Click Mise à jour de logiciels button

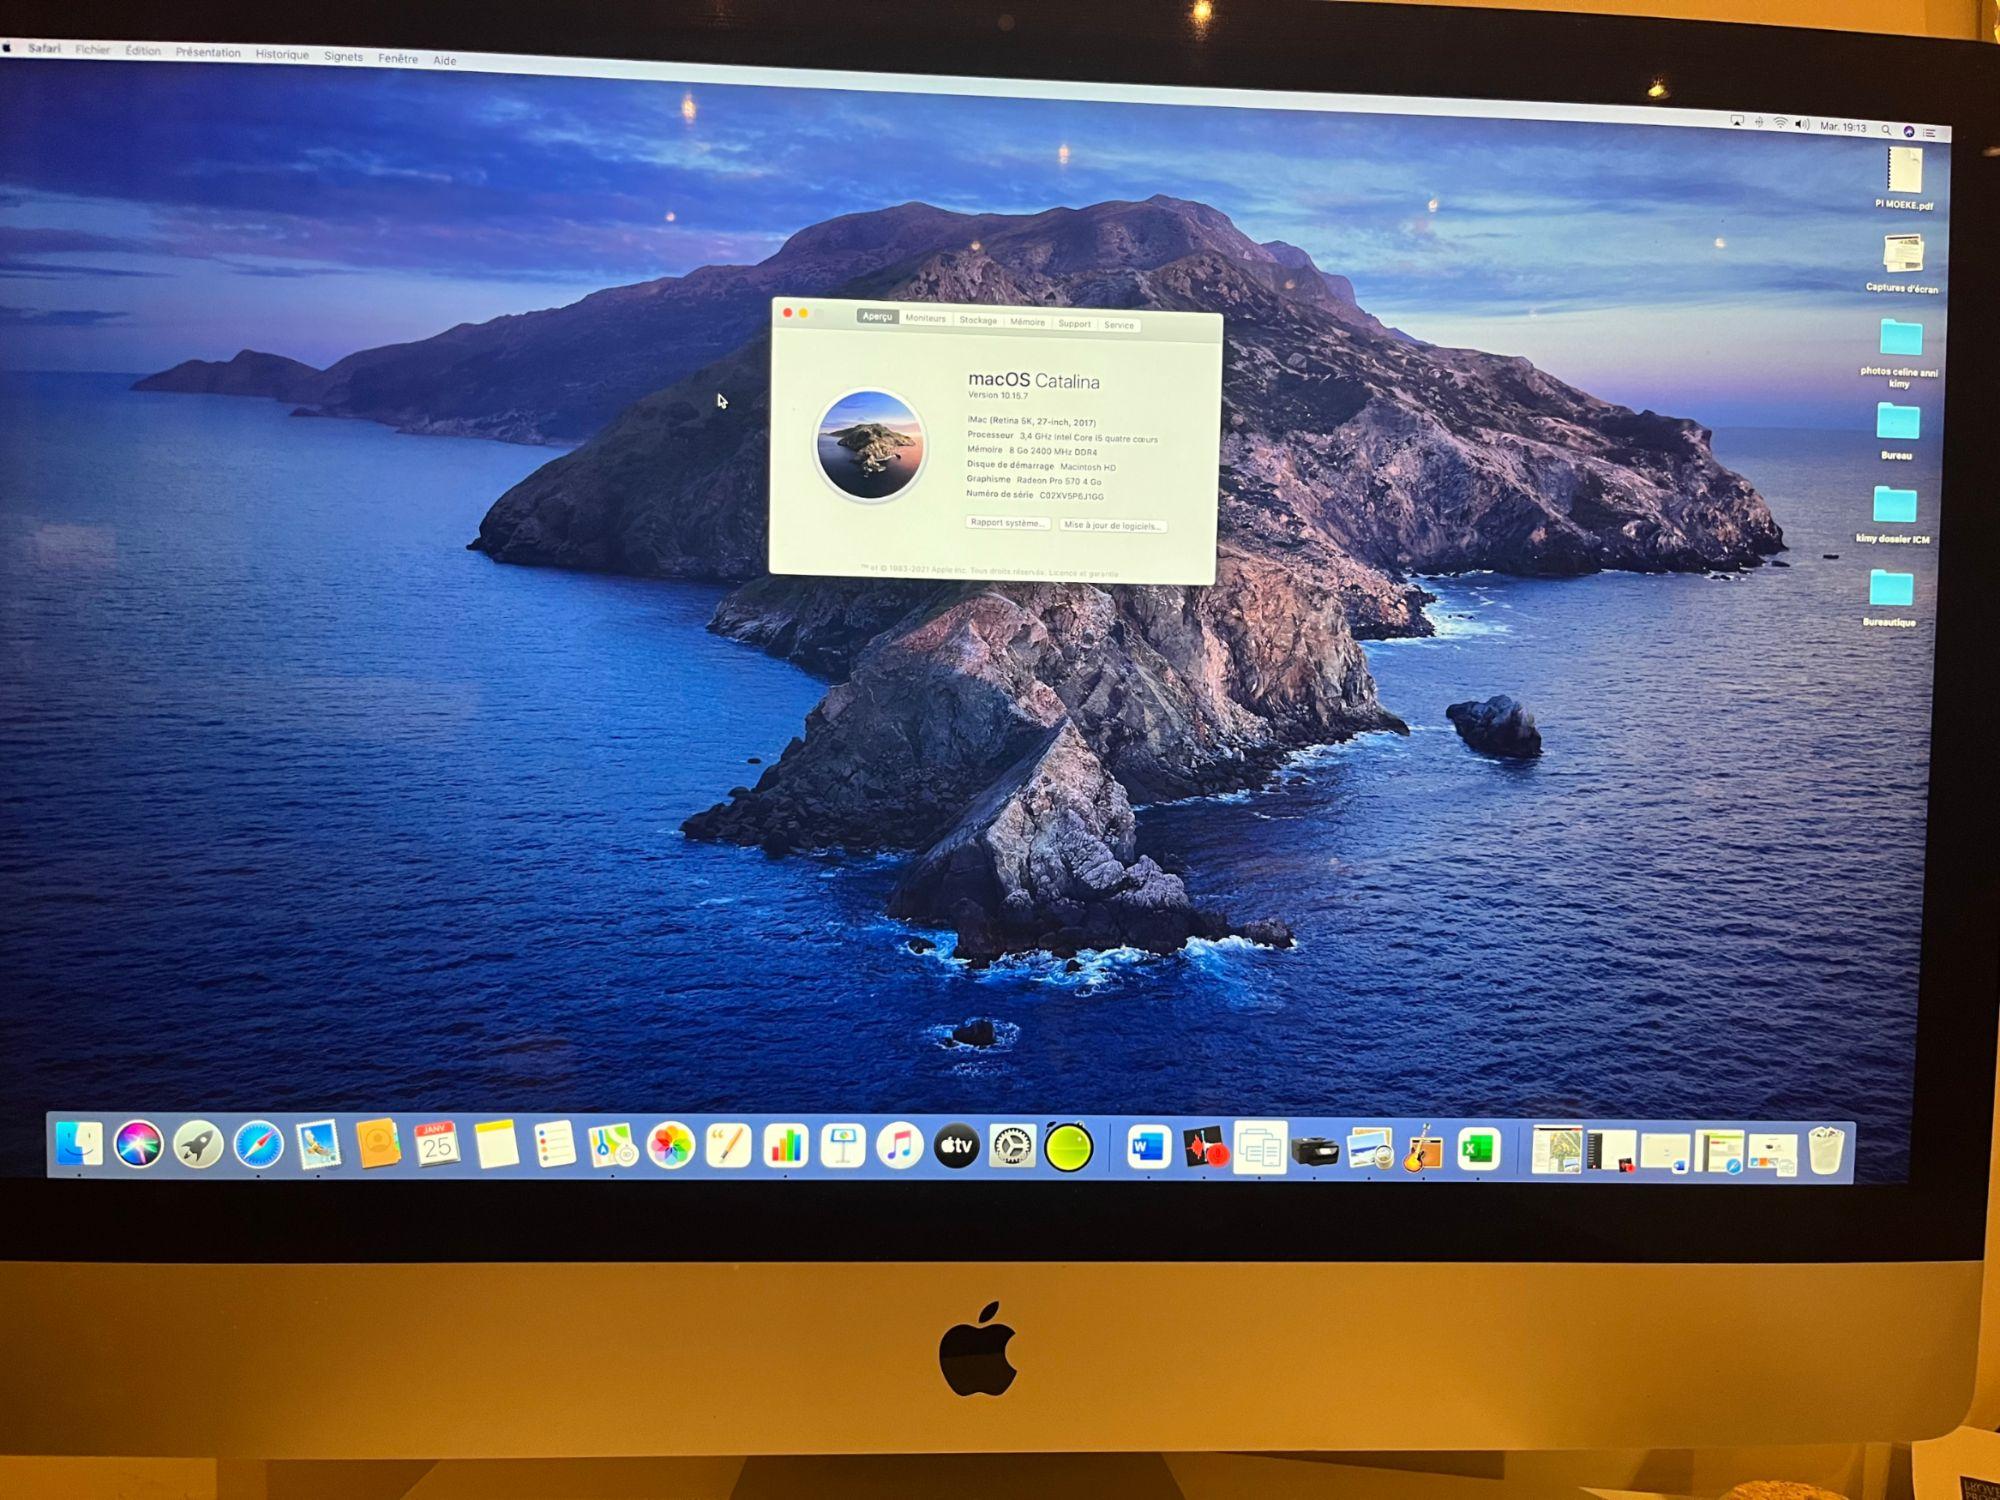[1112, 525]
